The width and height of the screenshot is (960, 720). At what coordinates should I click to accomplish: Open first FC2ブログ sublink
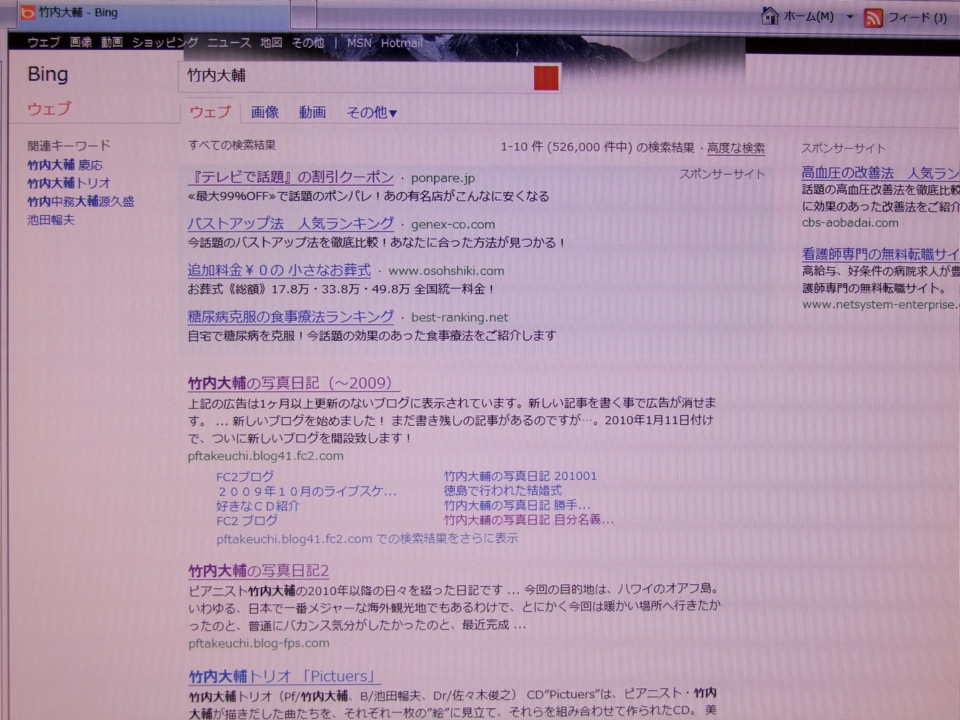246,476
